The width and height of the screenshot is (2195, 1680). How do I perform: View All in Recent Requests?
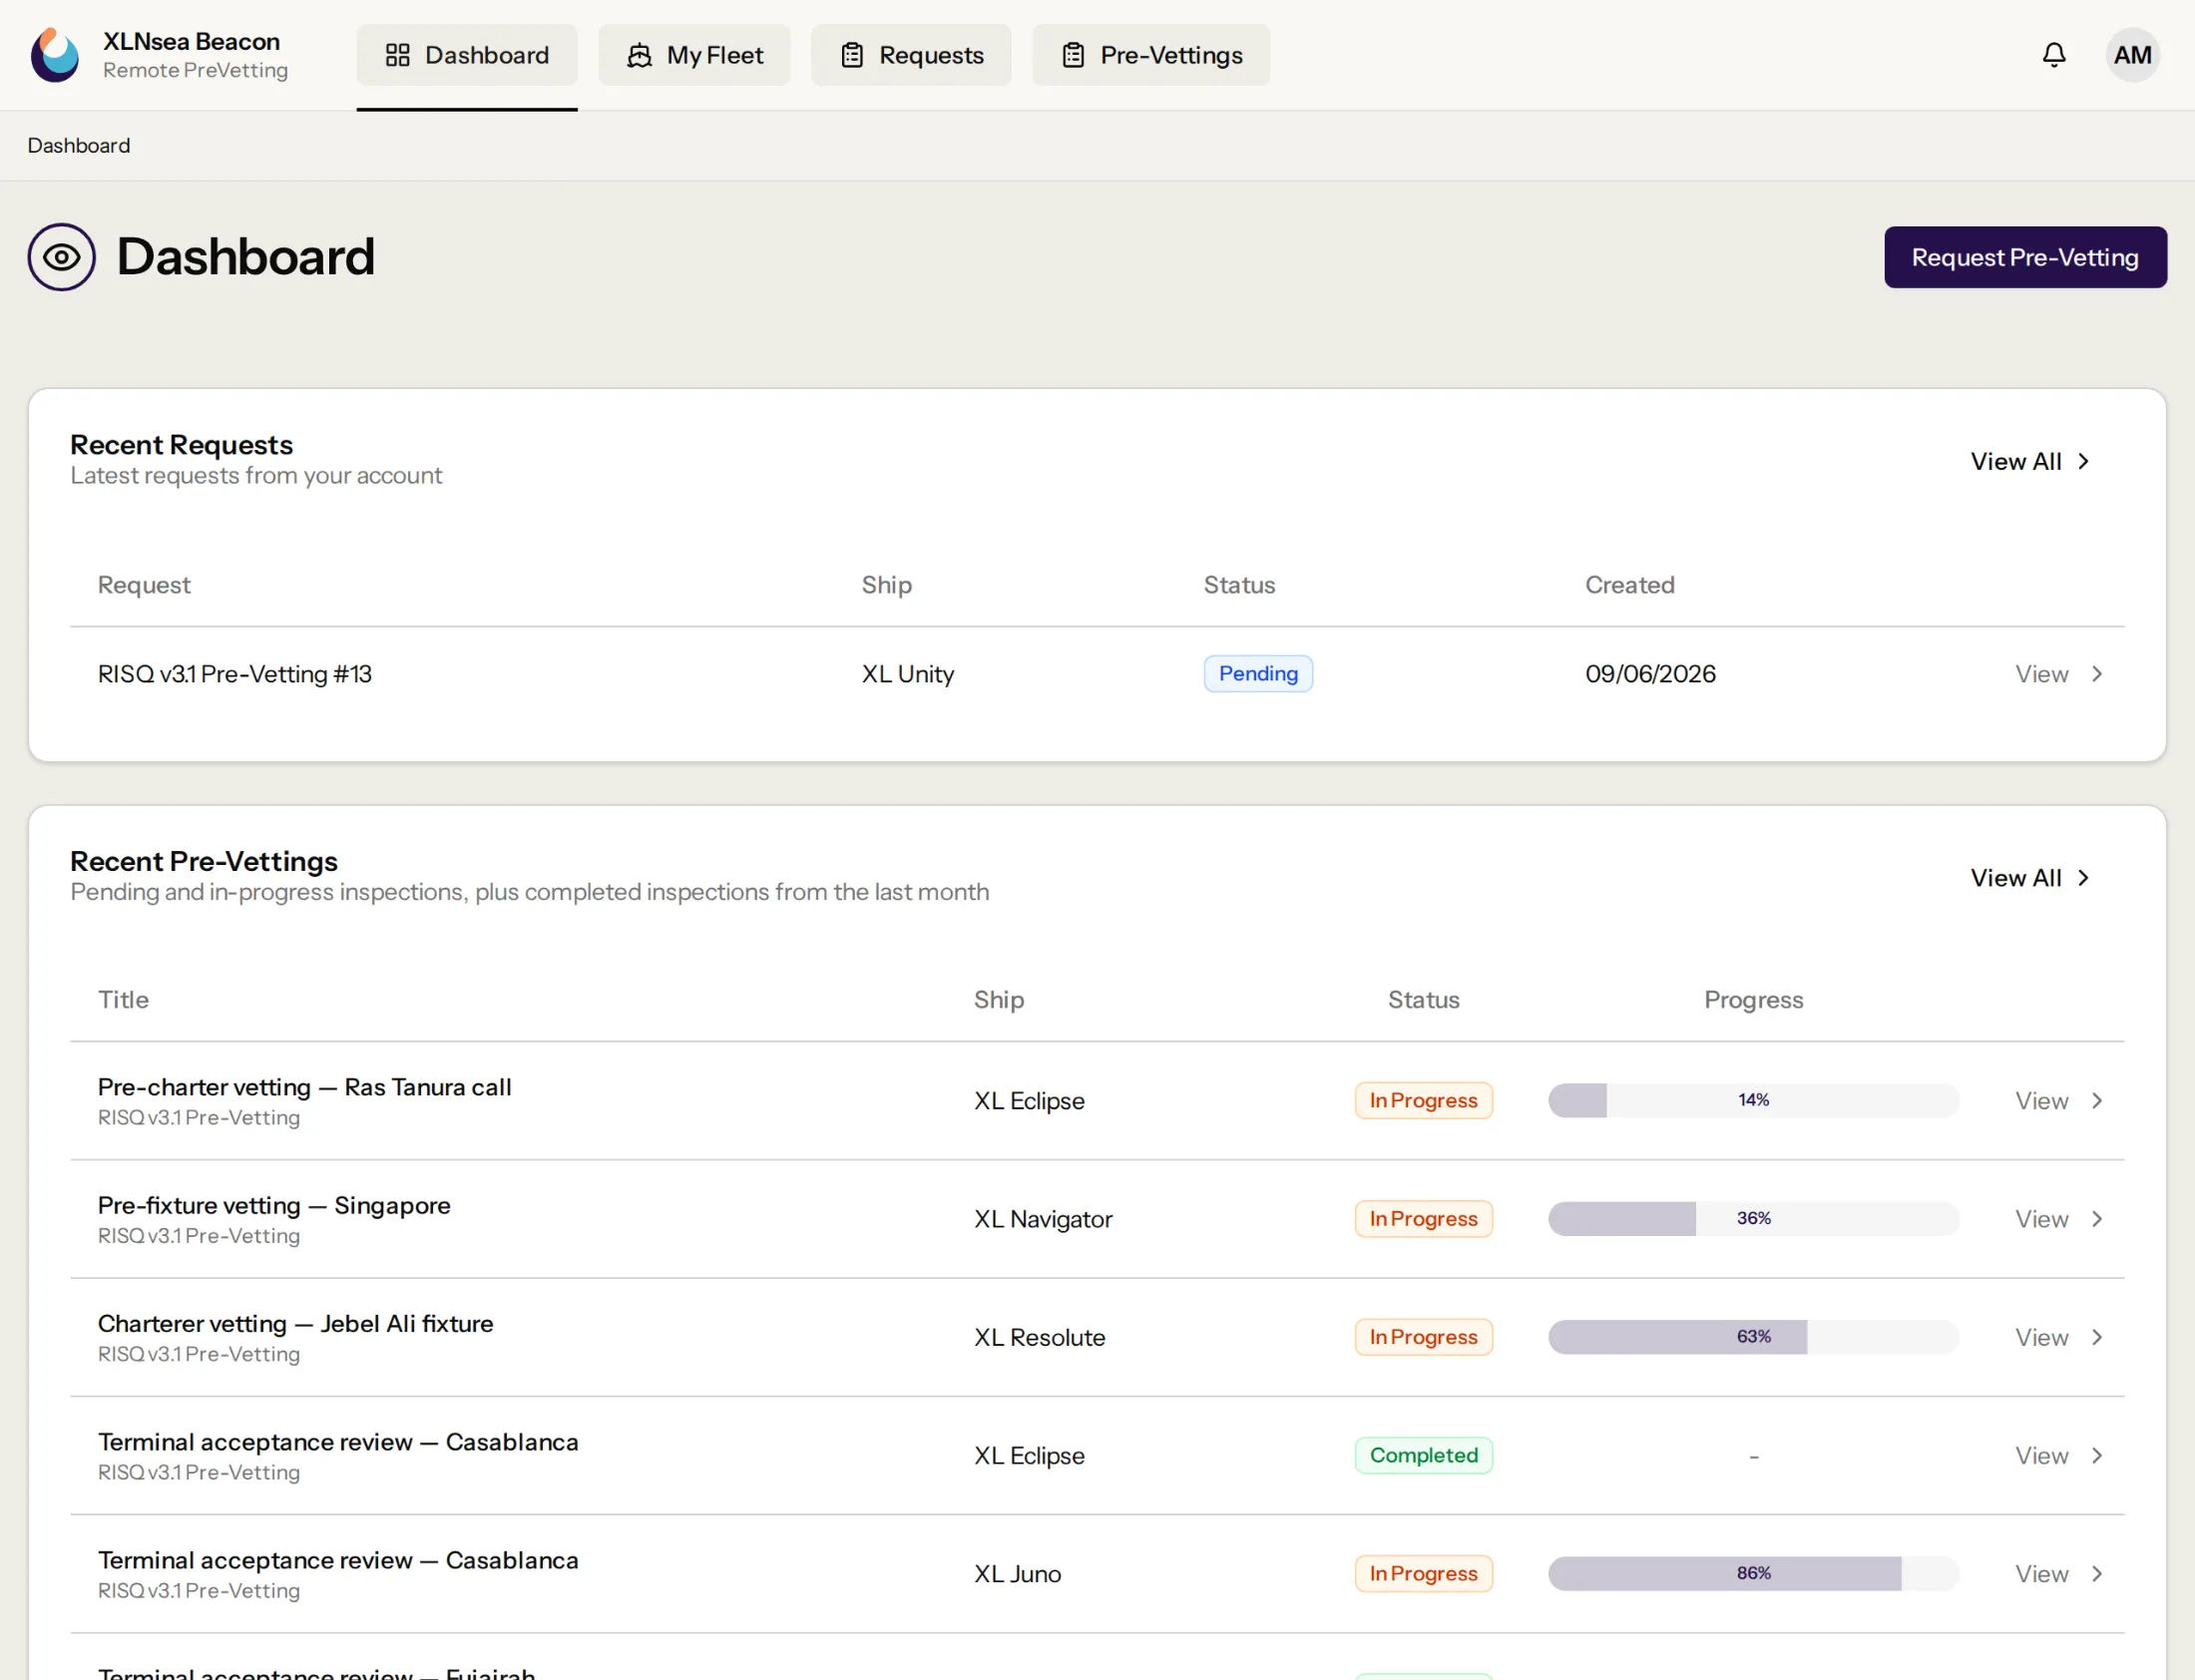pyautogui.click(x=2031, y=461)
